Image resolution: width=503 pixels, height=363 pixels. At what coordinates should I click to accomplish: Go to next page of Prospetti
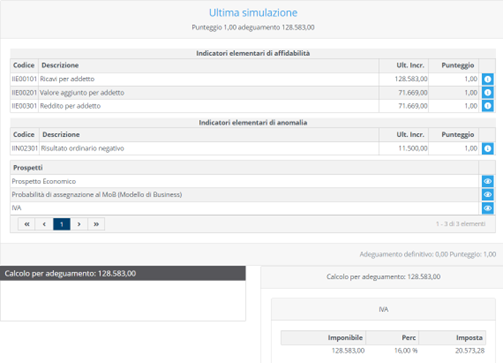[x=79, y=224]
